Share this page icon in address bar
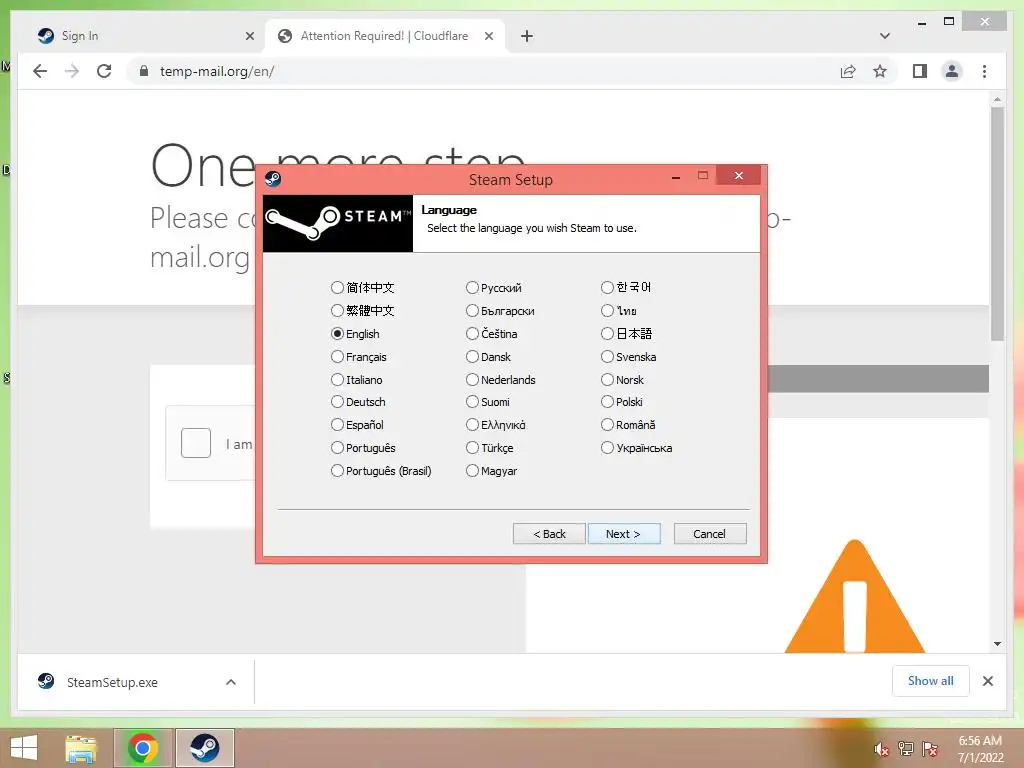This screenshot has height=768, width=1024. [848, 71]
